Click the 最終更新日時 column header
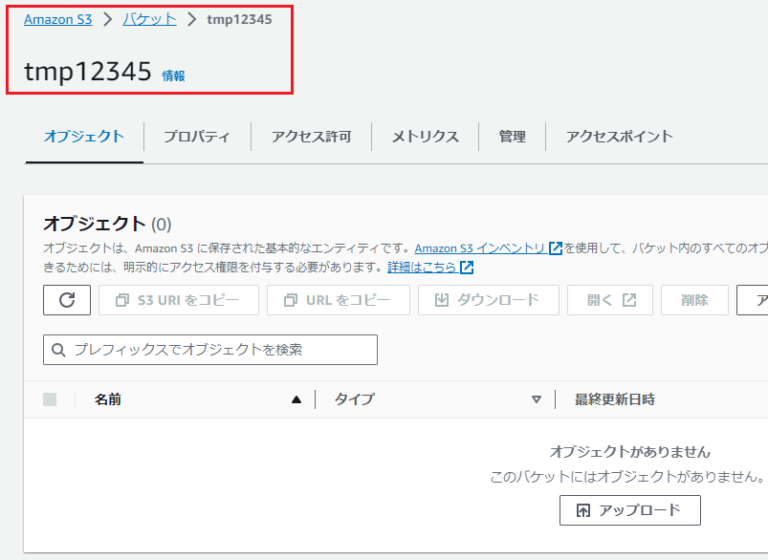This screenshot has height=560, width=768. click(x=615, y=399)
